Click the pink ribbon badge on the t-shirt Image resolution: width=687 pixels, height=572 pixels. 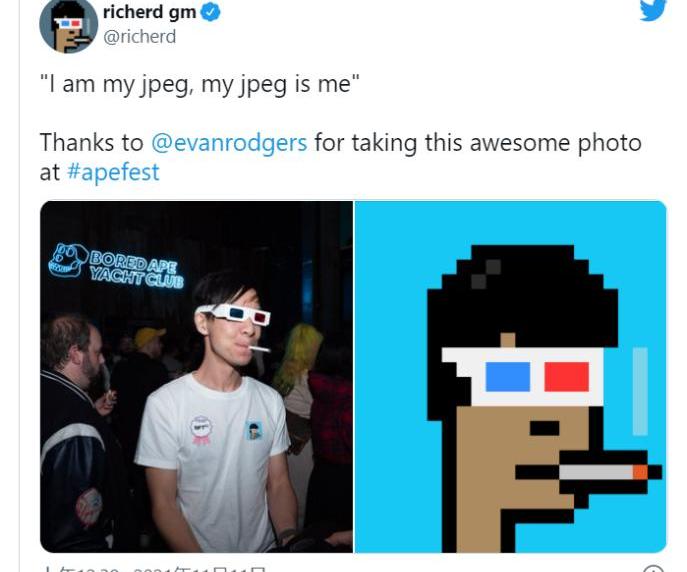[201, 430]
